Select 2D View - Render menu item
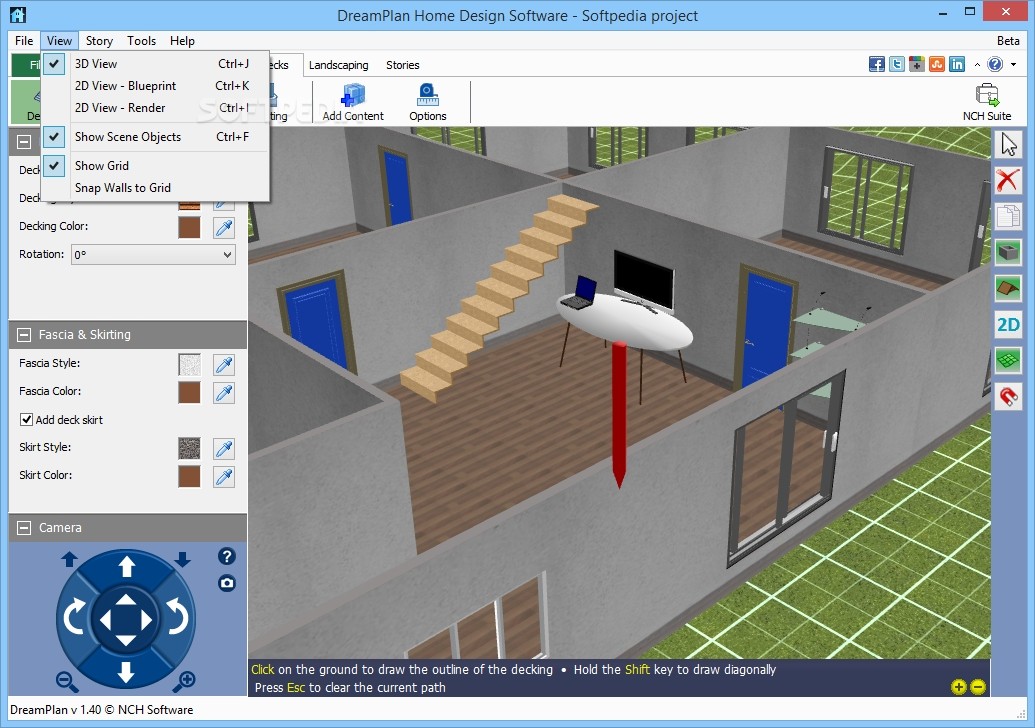Image resolution: width=1035 pixels, height=728 pixels. [x=155, y=108]
